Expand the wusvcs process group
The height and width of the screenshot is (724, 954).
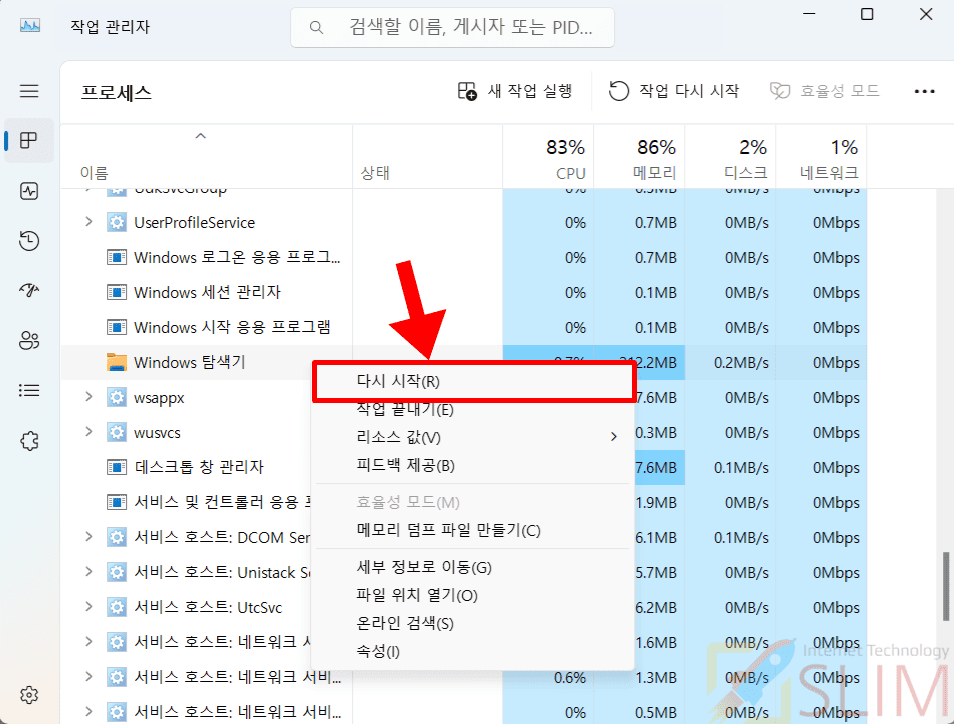(89, 431)
